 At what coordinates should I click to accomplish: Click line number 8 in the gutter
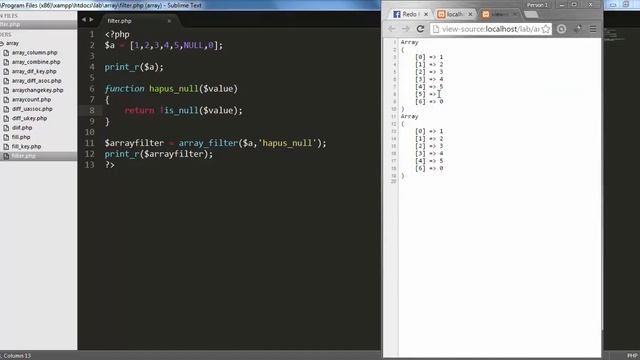(92, 111)
